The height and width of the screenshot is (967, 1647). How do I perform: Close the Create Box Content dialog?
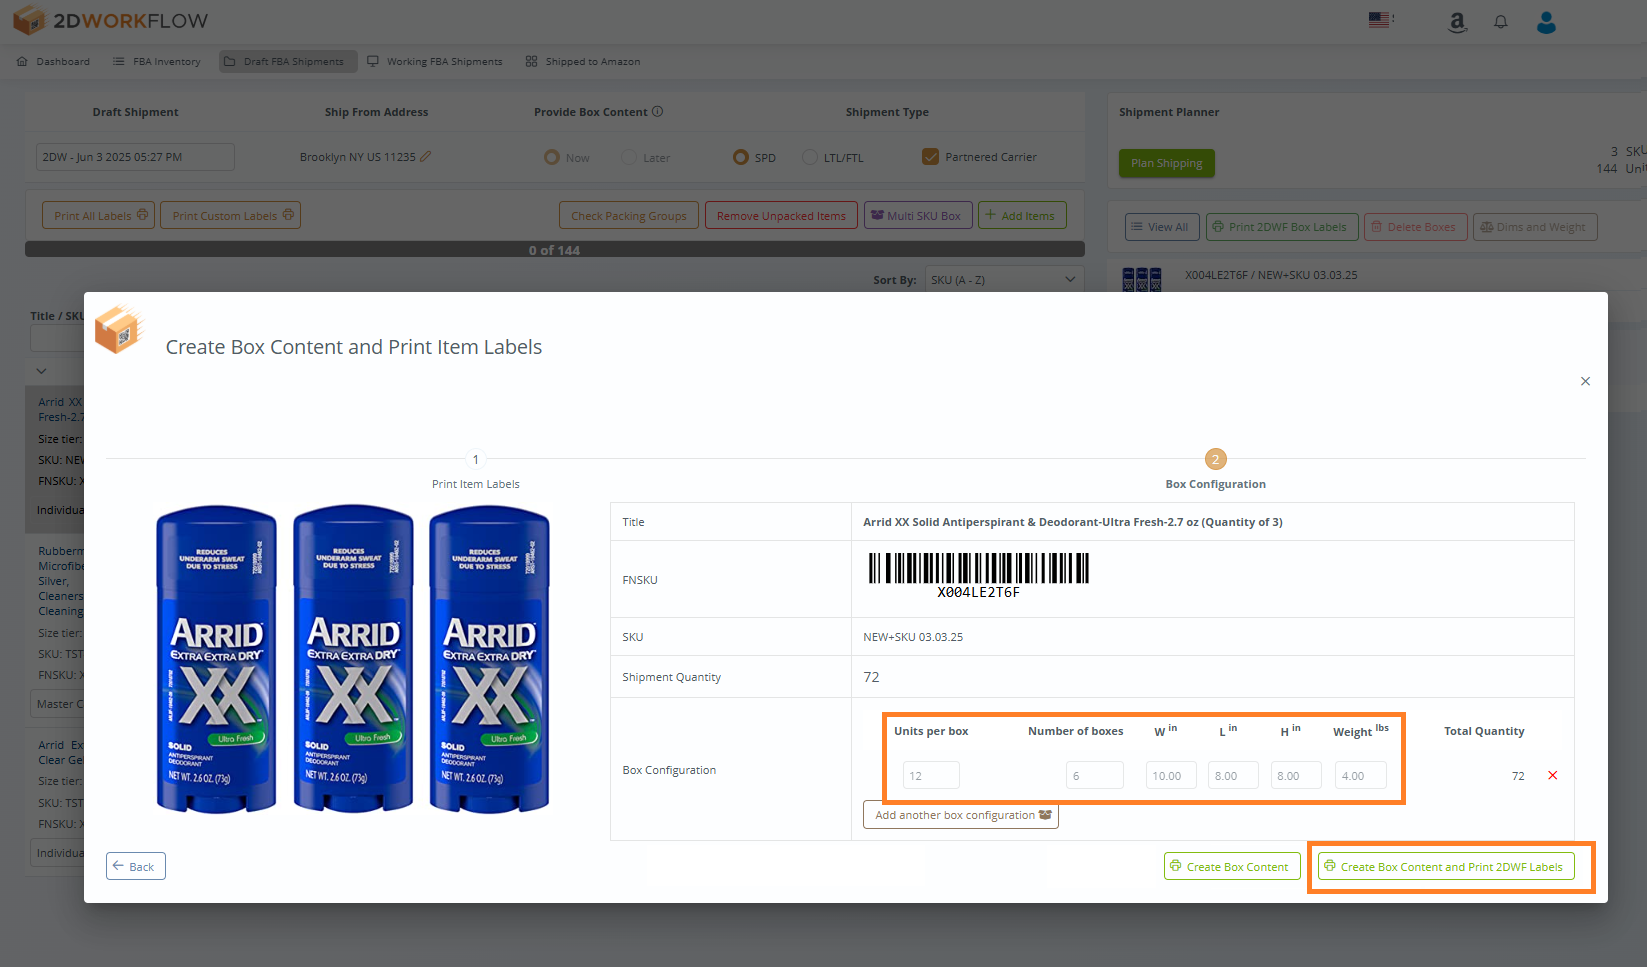(1585, 381)
